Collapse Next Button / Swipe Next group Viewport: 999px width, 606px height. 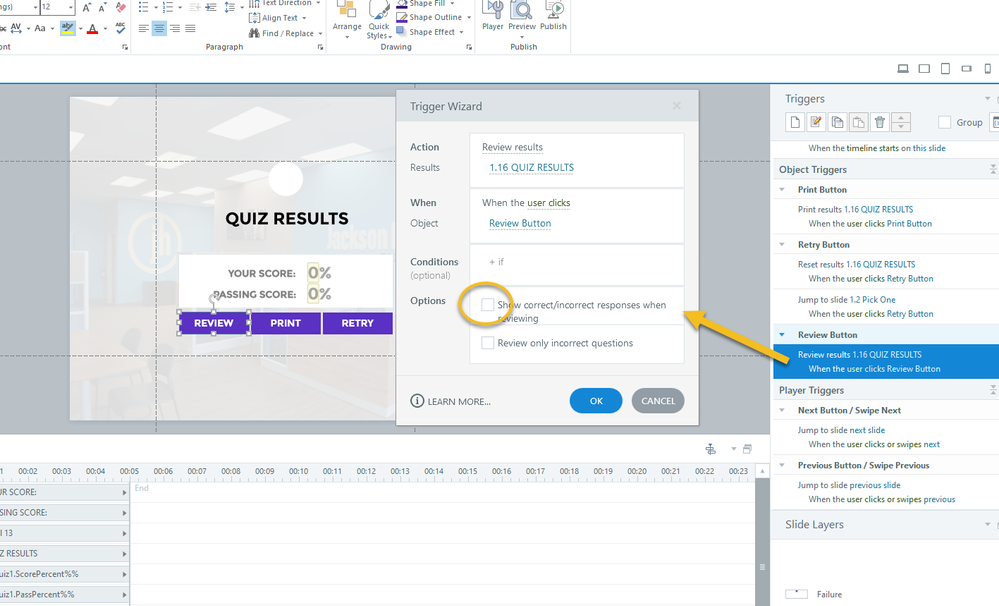[782, 410]
